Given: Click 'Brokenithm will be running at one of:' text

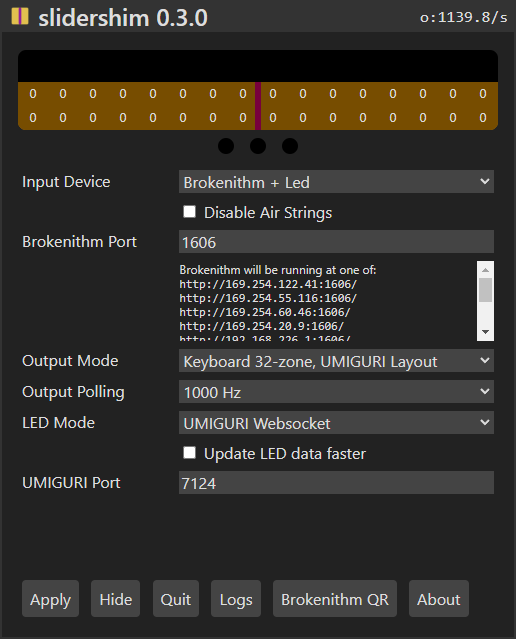Looking at the screenshot, I should 278,270.
